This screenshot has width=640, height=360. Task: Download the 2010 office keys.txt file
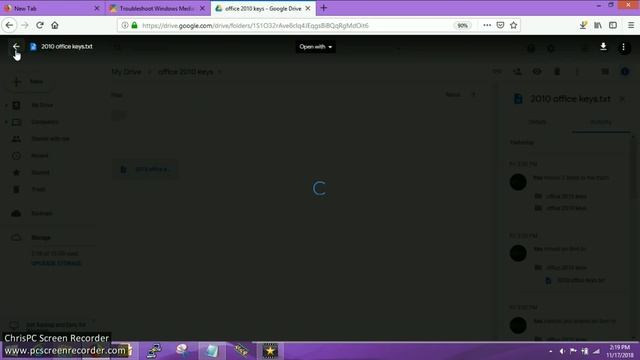point(603,47)
